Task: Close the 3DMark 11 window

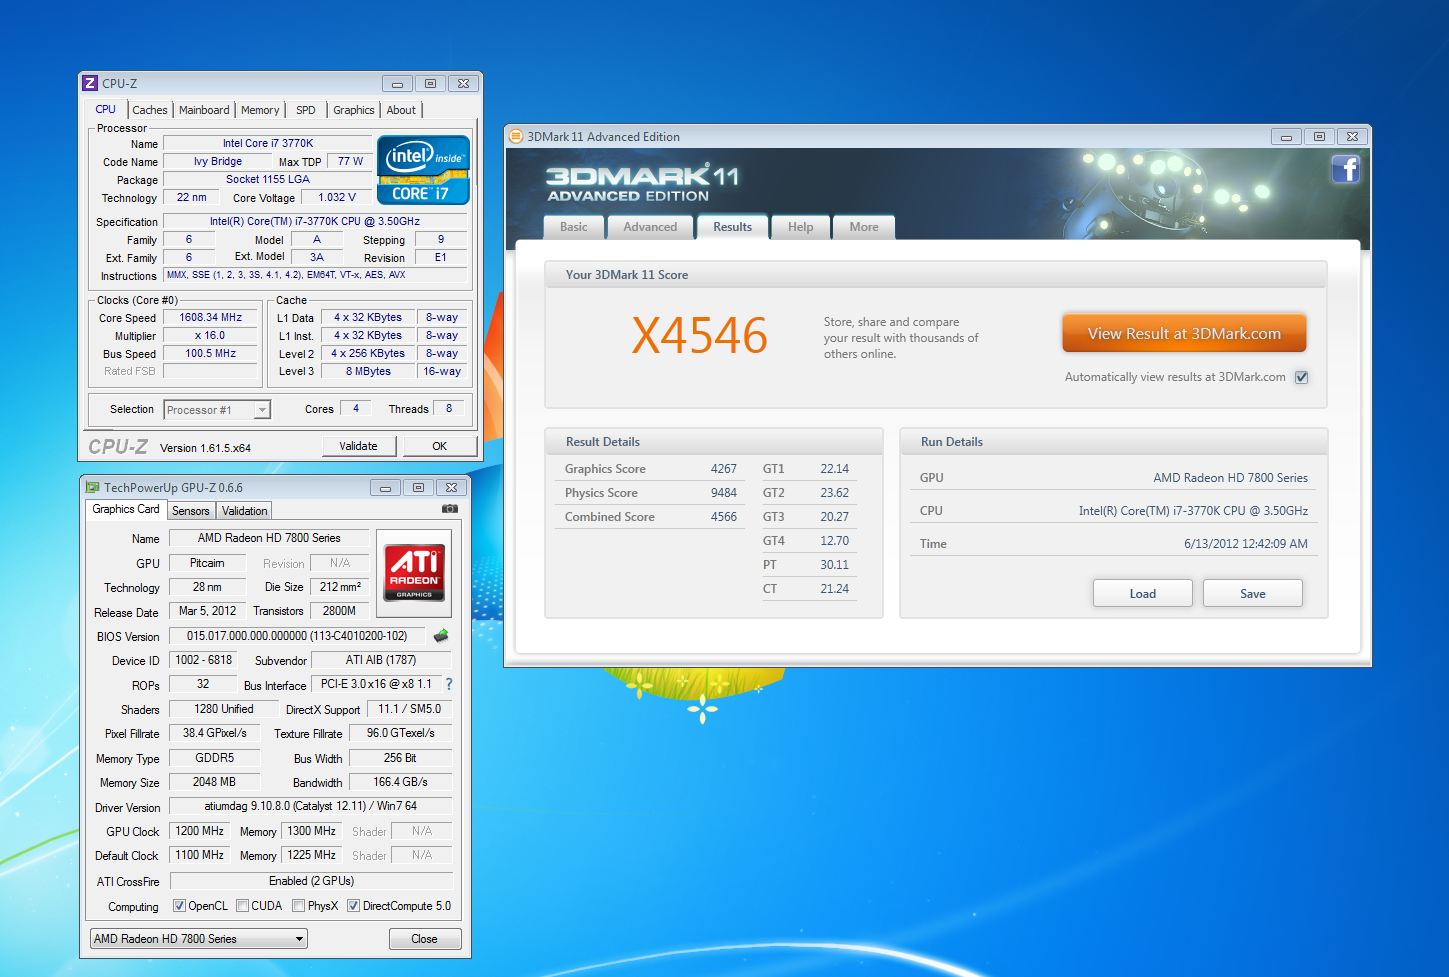Action: [1352, 137]
